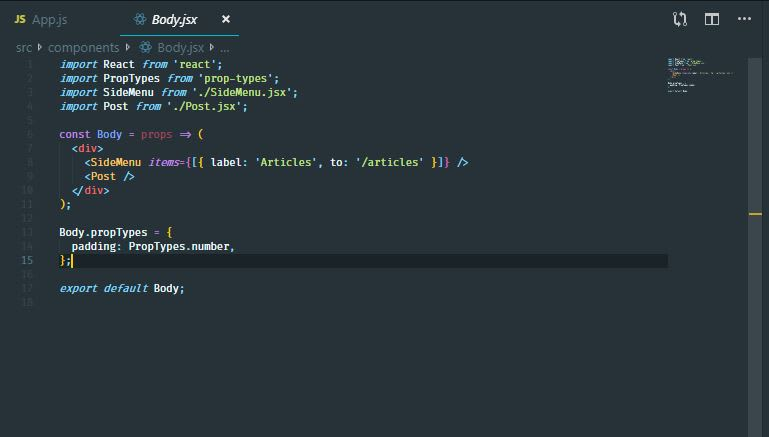Open the More Actions ellipsis menu

click(744, 19)
